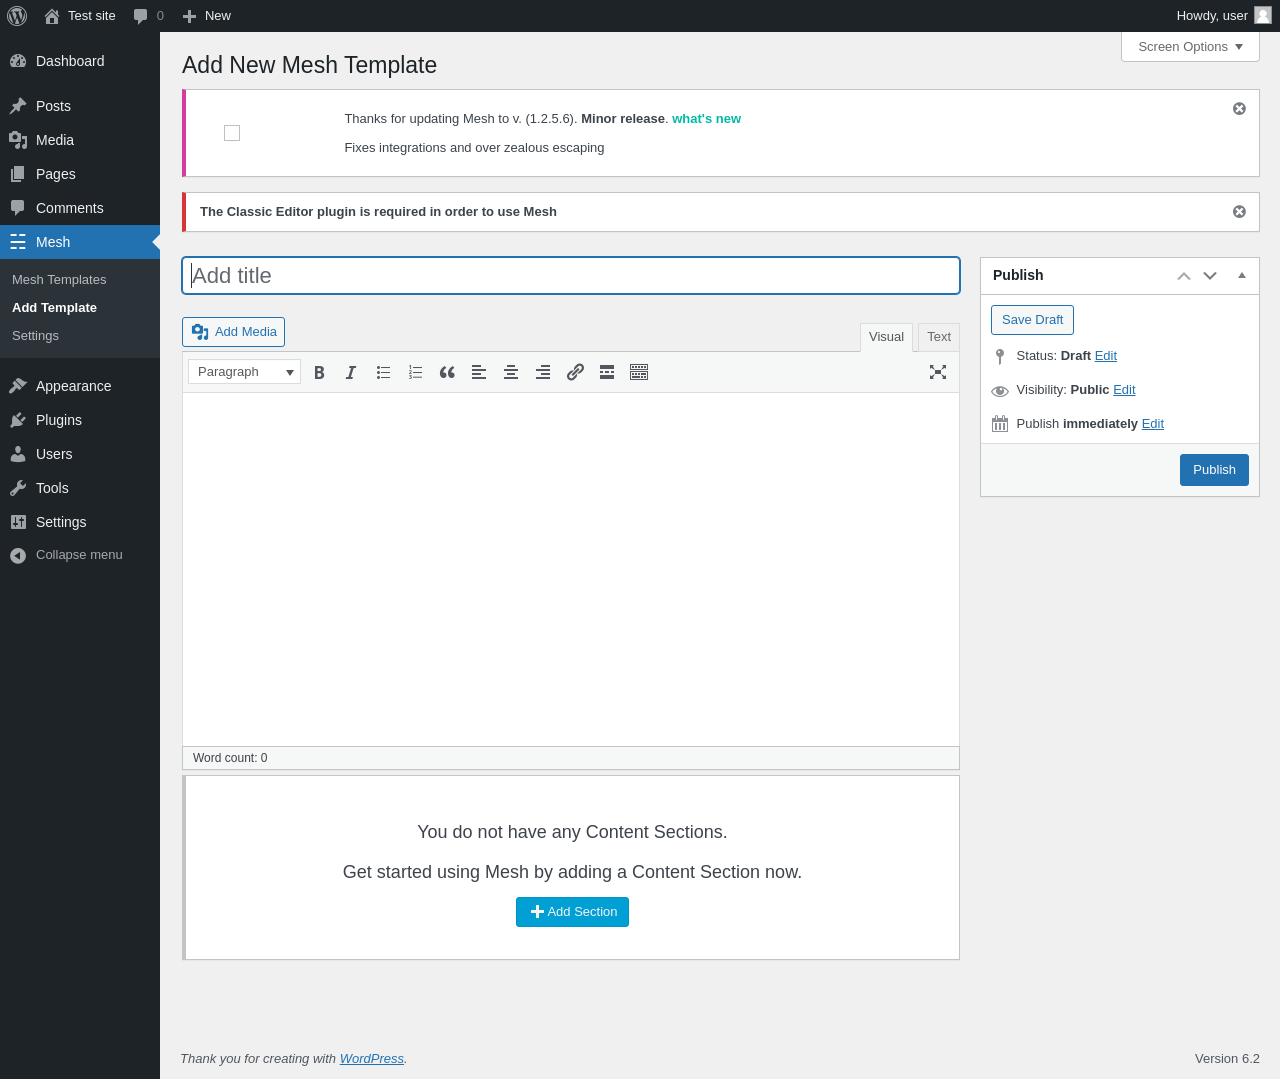1280x1079 pixels.
Task: Insert Read More tag
Action: (607, 372)
